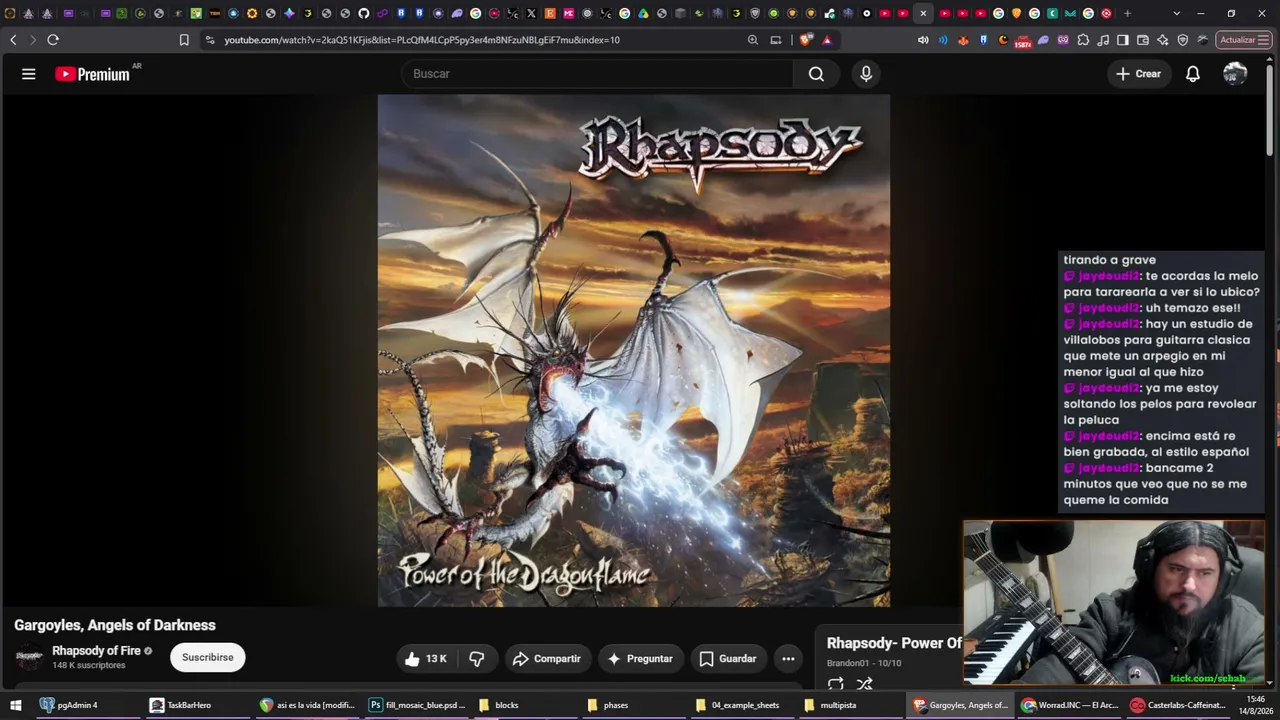This screenshot has width=1280, height=720.
Task: Toggle the browser sidebar panel
Action: (1123, 40)
